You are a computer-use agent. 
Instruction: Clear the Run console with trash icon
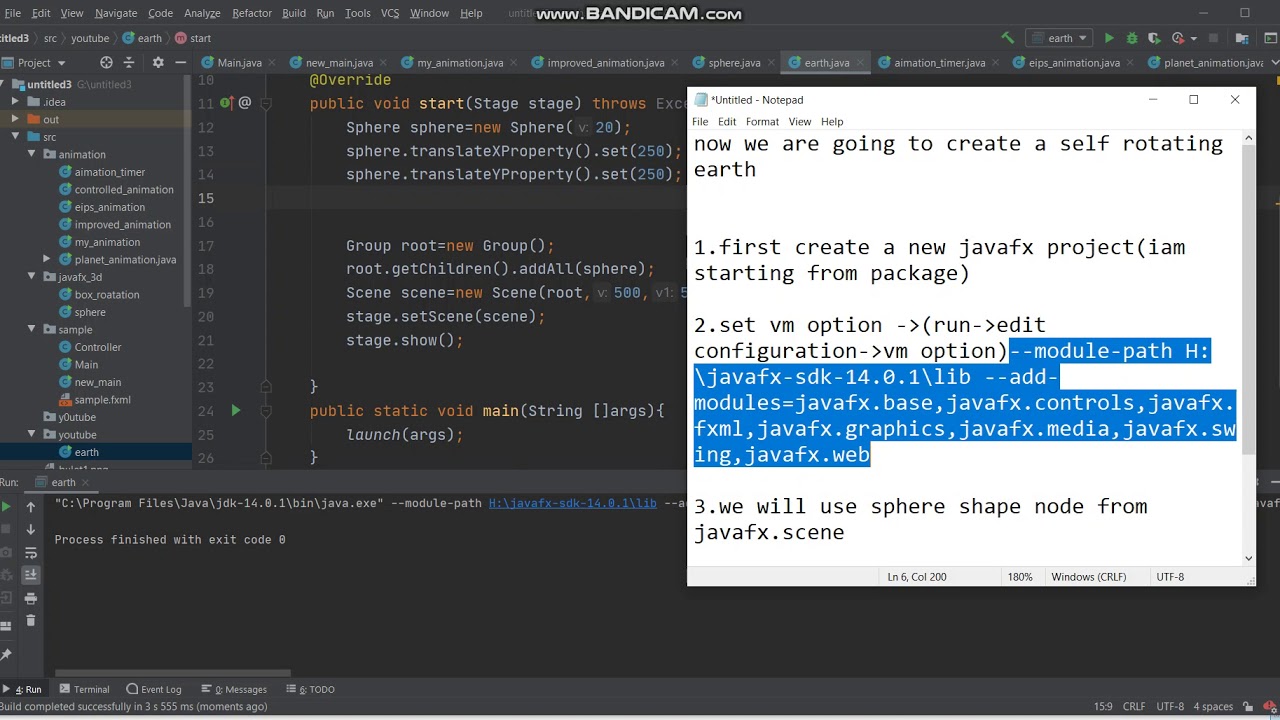[x=31, y=621]
